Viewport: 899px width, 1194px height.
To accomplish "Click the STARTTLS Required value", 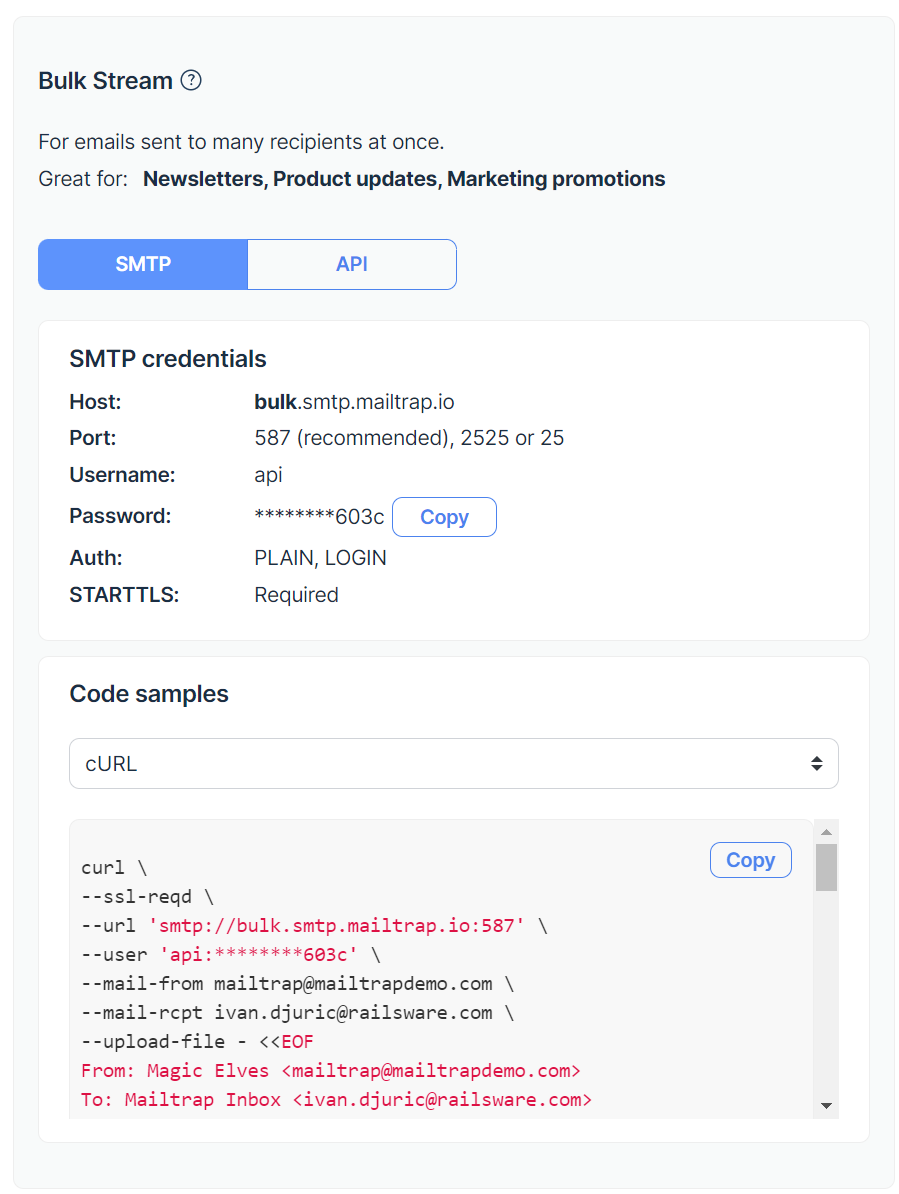I will pos(296,595).
